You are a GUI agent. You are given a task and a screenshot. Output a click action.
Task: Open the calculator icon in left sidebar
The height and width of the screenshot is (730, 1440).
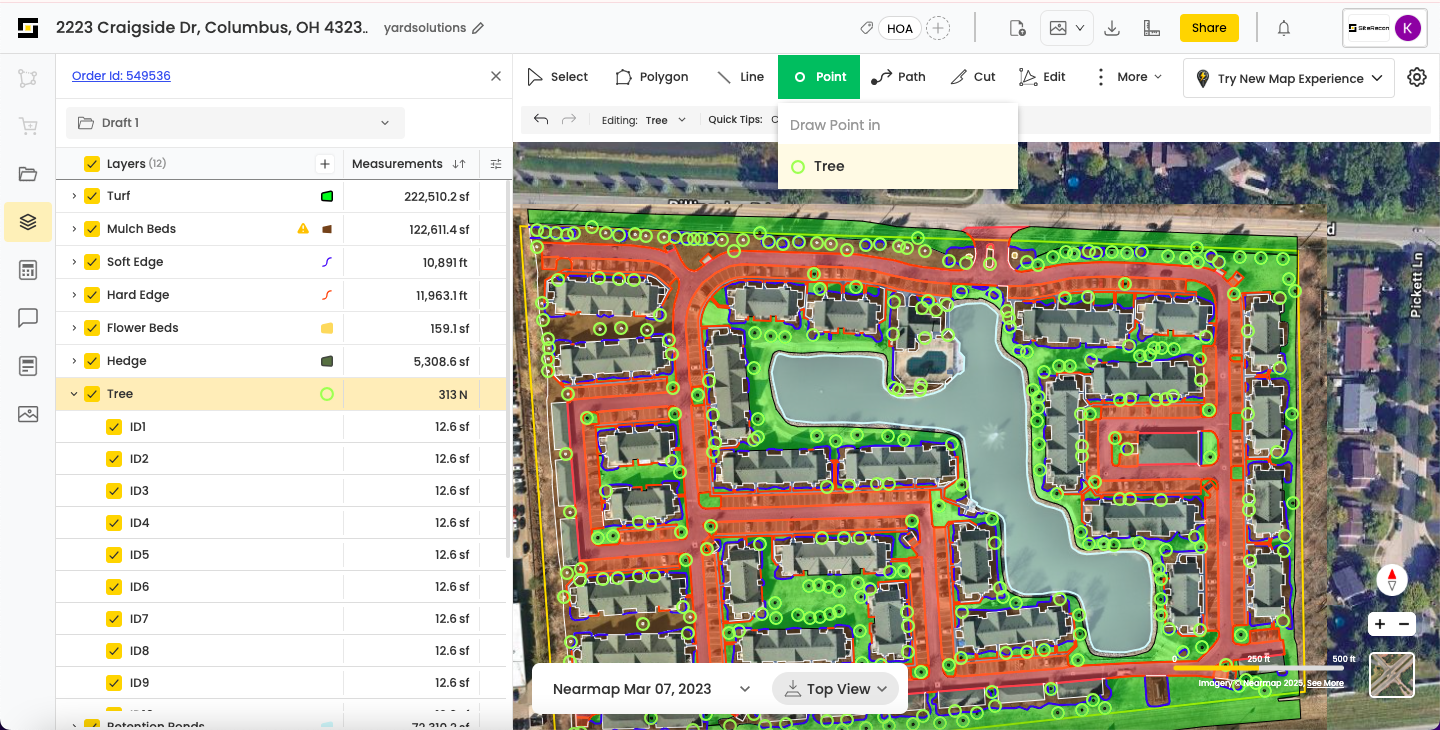point(28,270)
